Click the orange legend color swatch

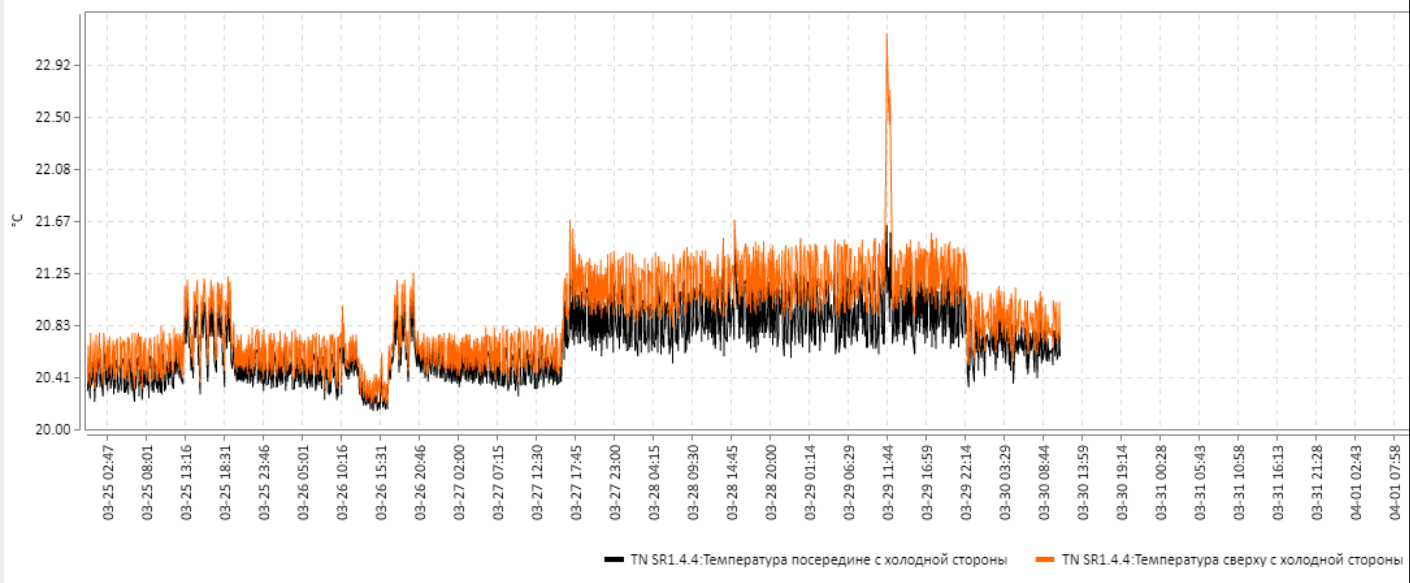click(1047, 559)
